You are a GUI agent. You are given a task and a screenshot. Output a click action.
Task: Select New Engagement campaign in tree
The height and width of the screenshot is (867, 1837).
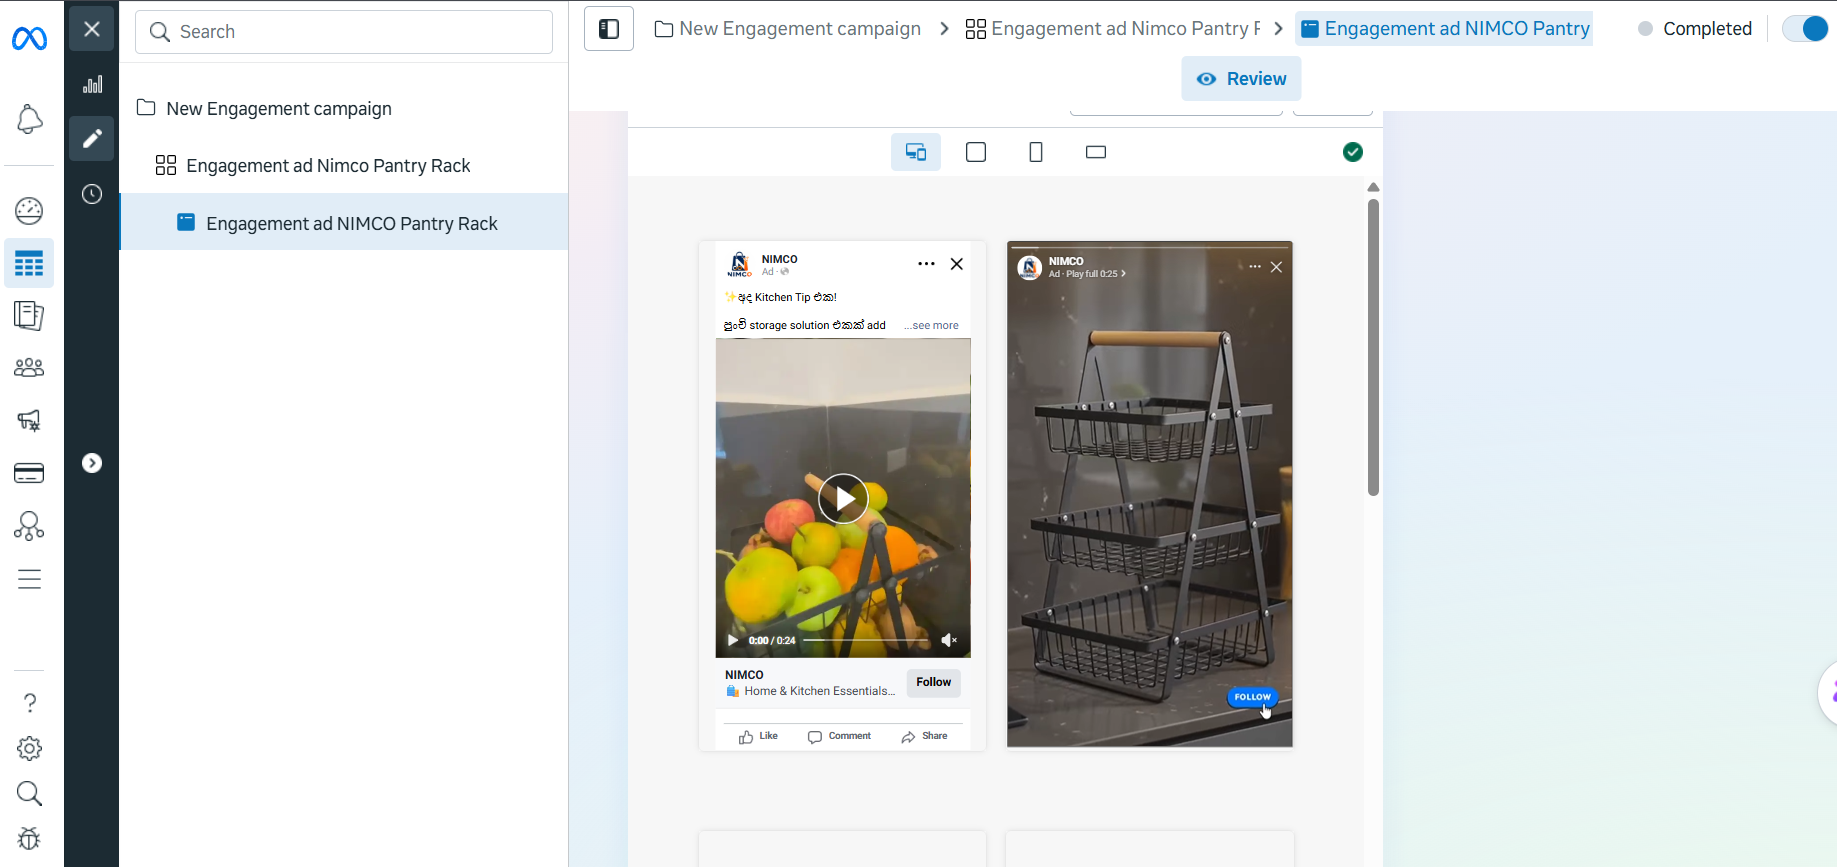[279, 108]
